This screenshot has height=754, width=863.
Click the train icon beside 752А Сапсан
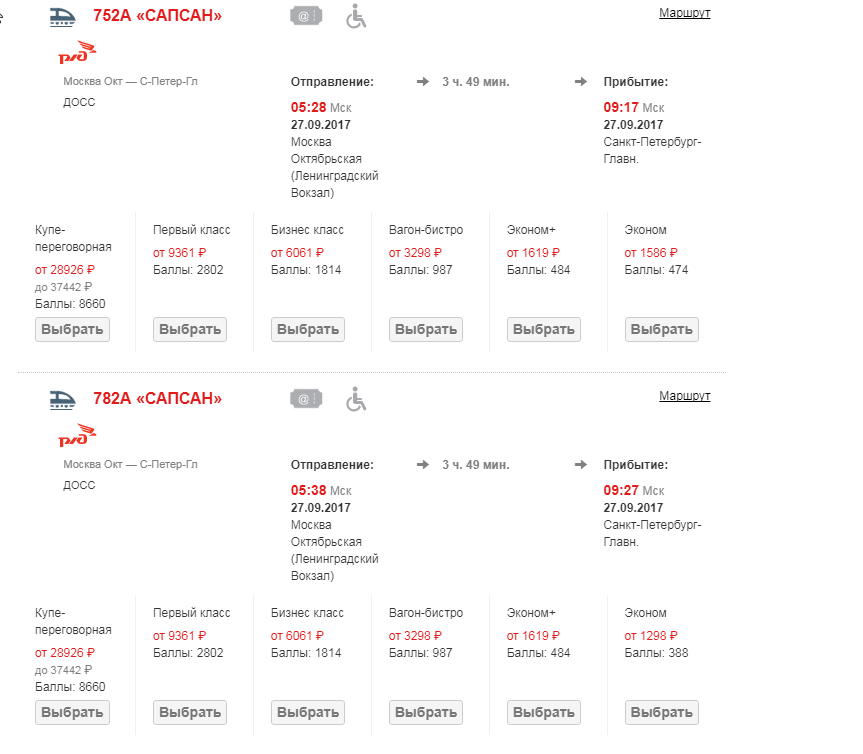click(x=62, y=16)
